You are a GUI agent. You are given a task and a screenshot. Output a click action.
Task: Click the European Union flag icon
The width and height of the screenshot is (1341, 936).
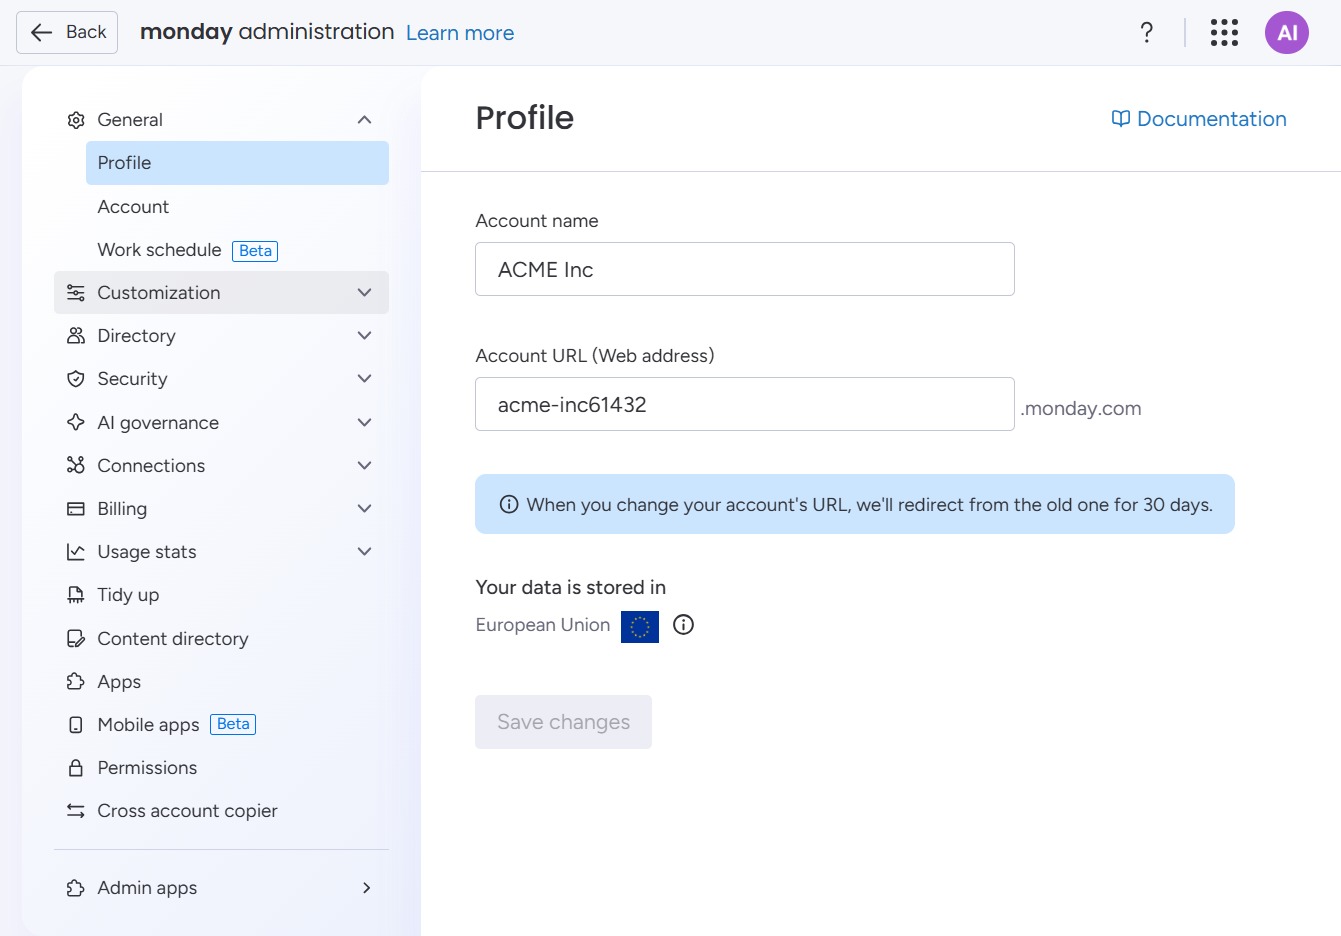pyautogui.click(x=640, y=626)
